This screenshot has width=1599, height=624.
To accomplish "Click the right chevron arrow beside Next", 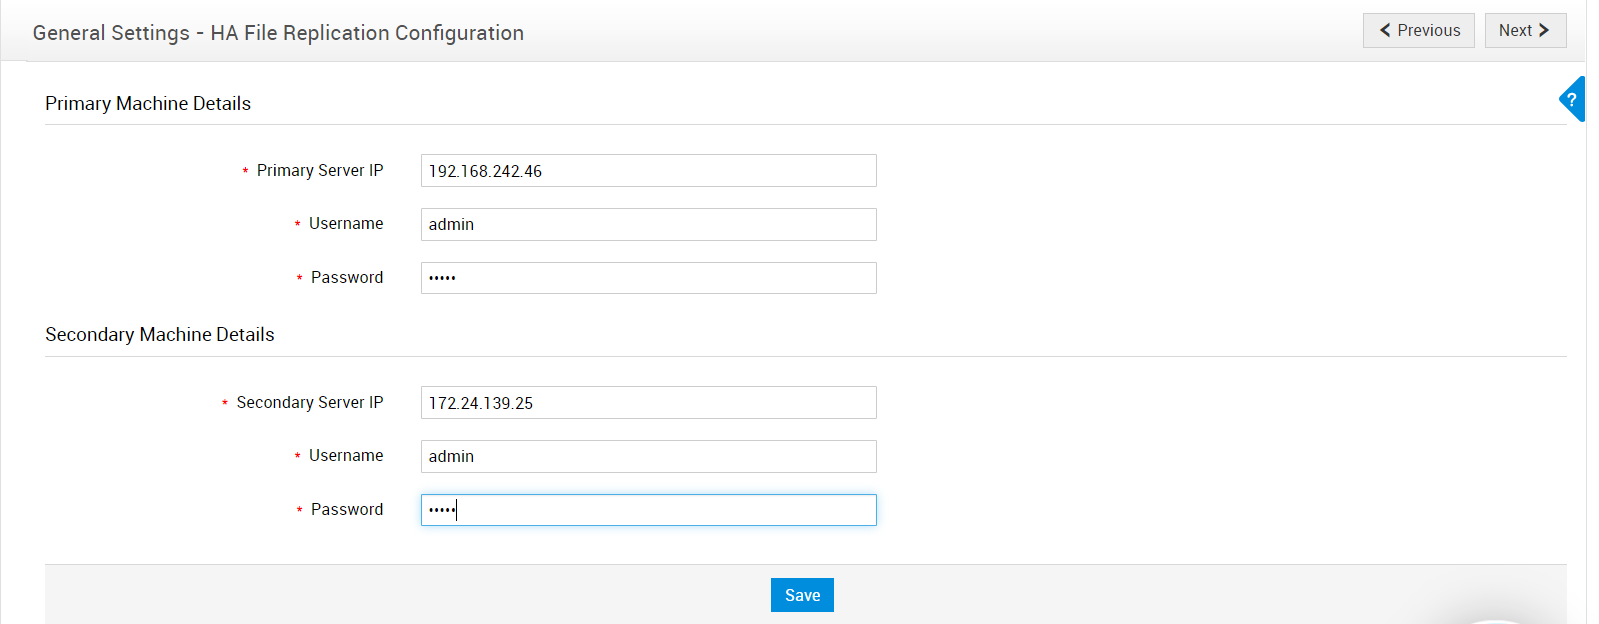I will point(1544,30).
